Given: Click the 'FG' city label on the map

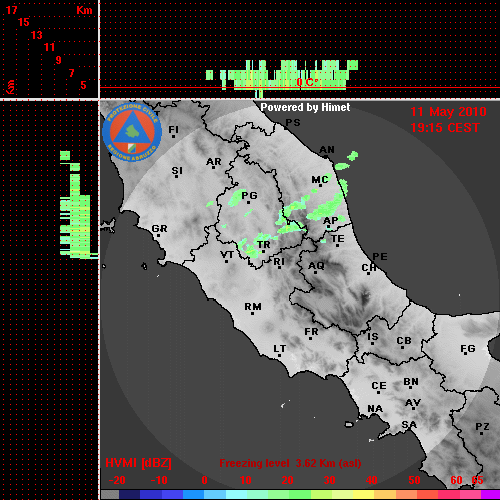Looking at the screenshot, I should 468,349.
